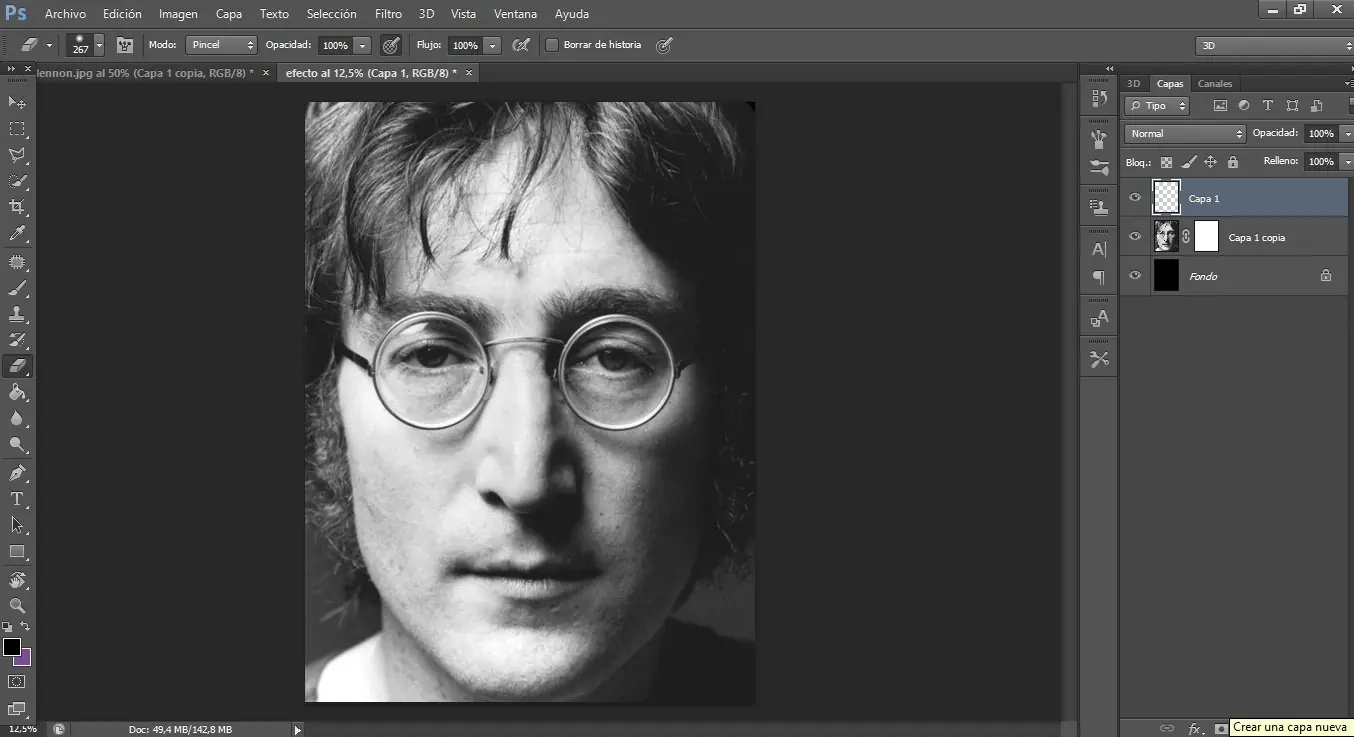This screenshot has width=1354, height=737.
Task: Select the Brush tool in the toolbar
Action: 15,287
